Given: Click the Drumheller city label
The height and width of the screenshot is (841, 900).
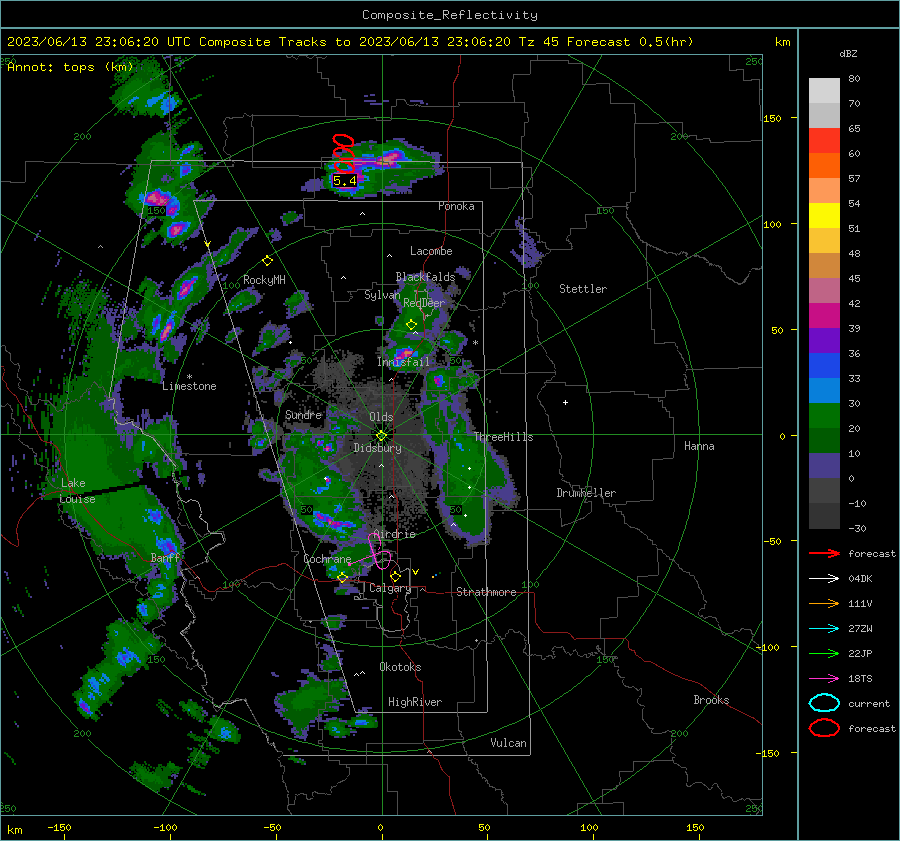Looking at the screenshot, I should pos(586,493).
